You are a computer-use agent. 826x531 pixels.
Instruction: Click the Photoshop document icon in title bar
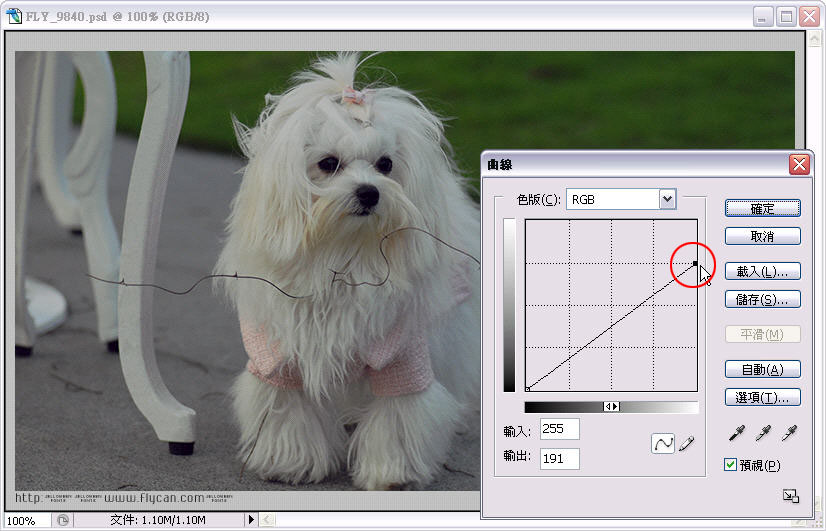click(x=14, y=16)
